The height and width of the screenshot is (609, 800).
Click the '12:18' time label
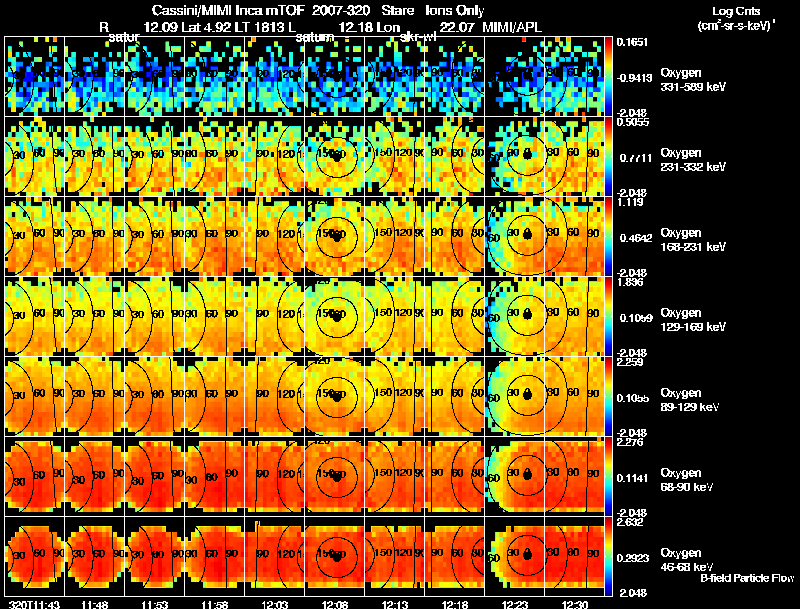pyautogui.click(x=455, y=604)
